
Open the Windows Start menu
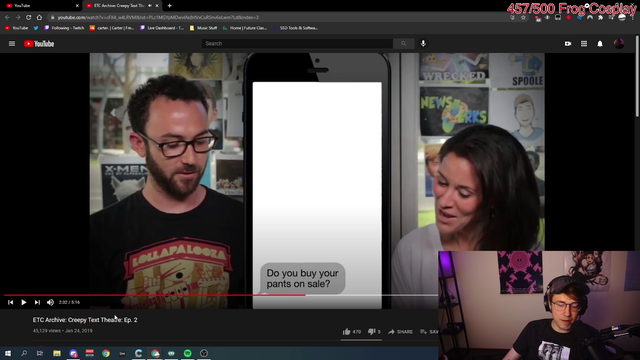(x=8, y=353)
